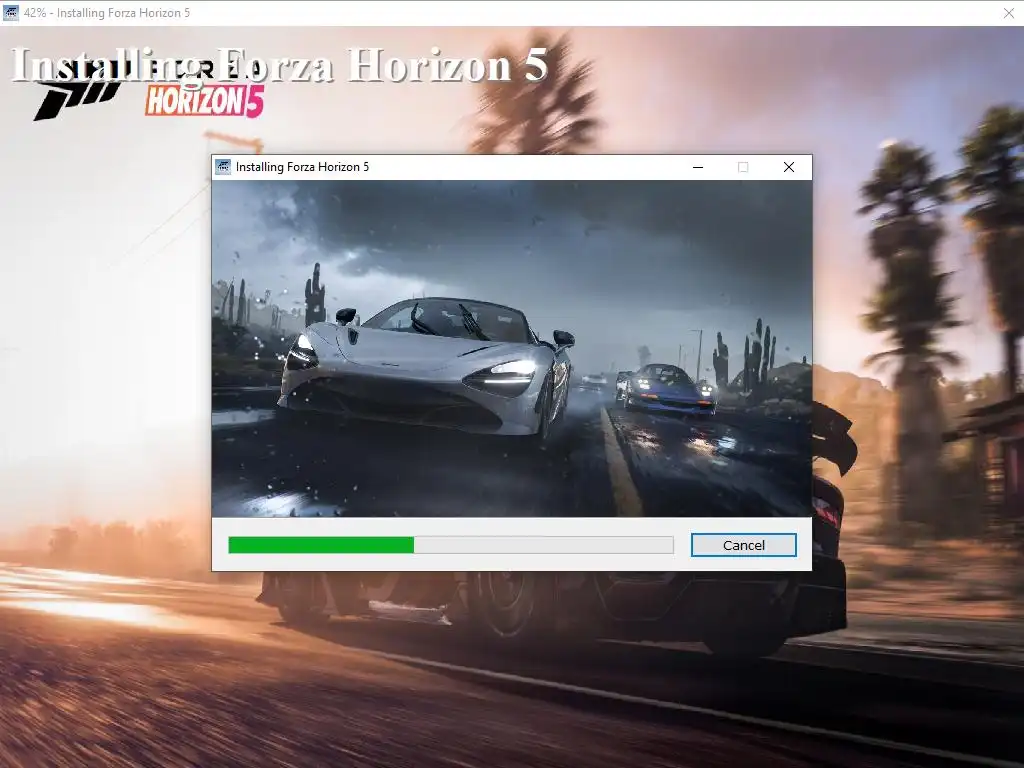Close the outer 42% installer window
1024x768 pixels.
click(1008, 12)
